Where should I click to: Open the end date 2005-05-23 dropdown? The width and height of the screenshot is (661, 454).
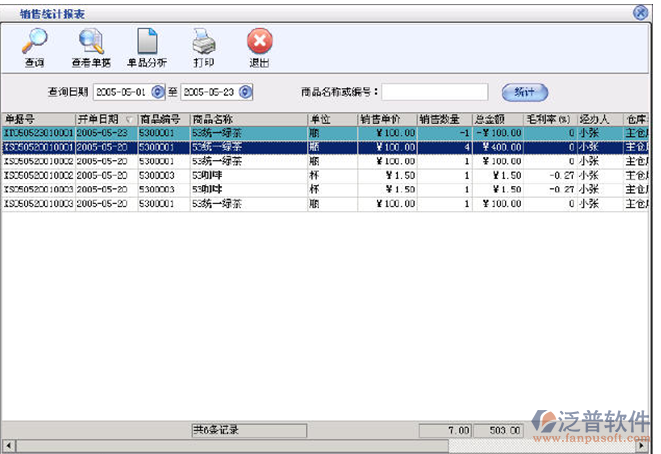[245, 92]
